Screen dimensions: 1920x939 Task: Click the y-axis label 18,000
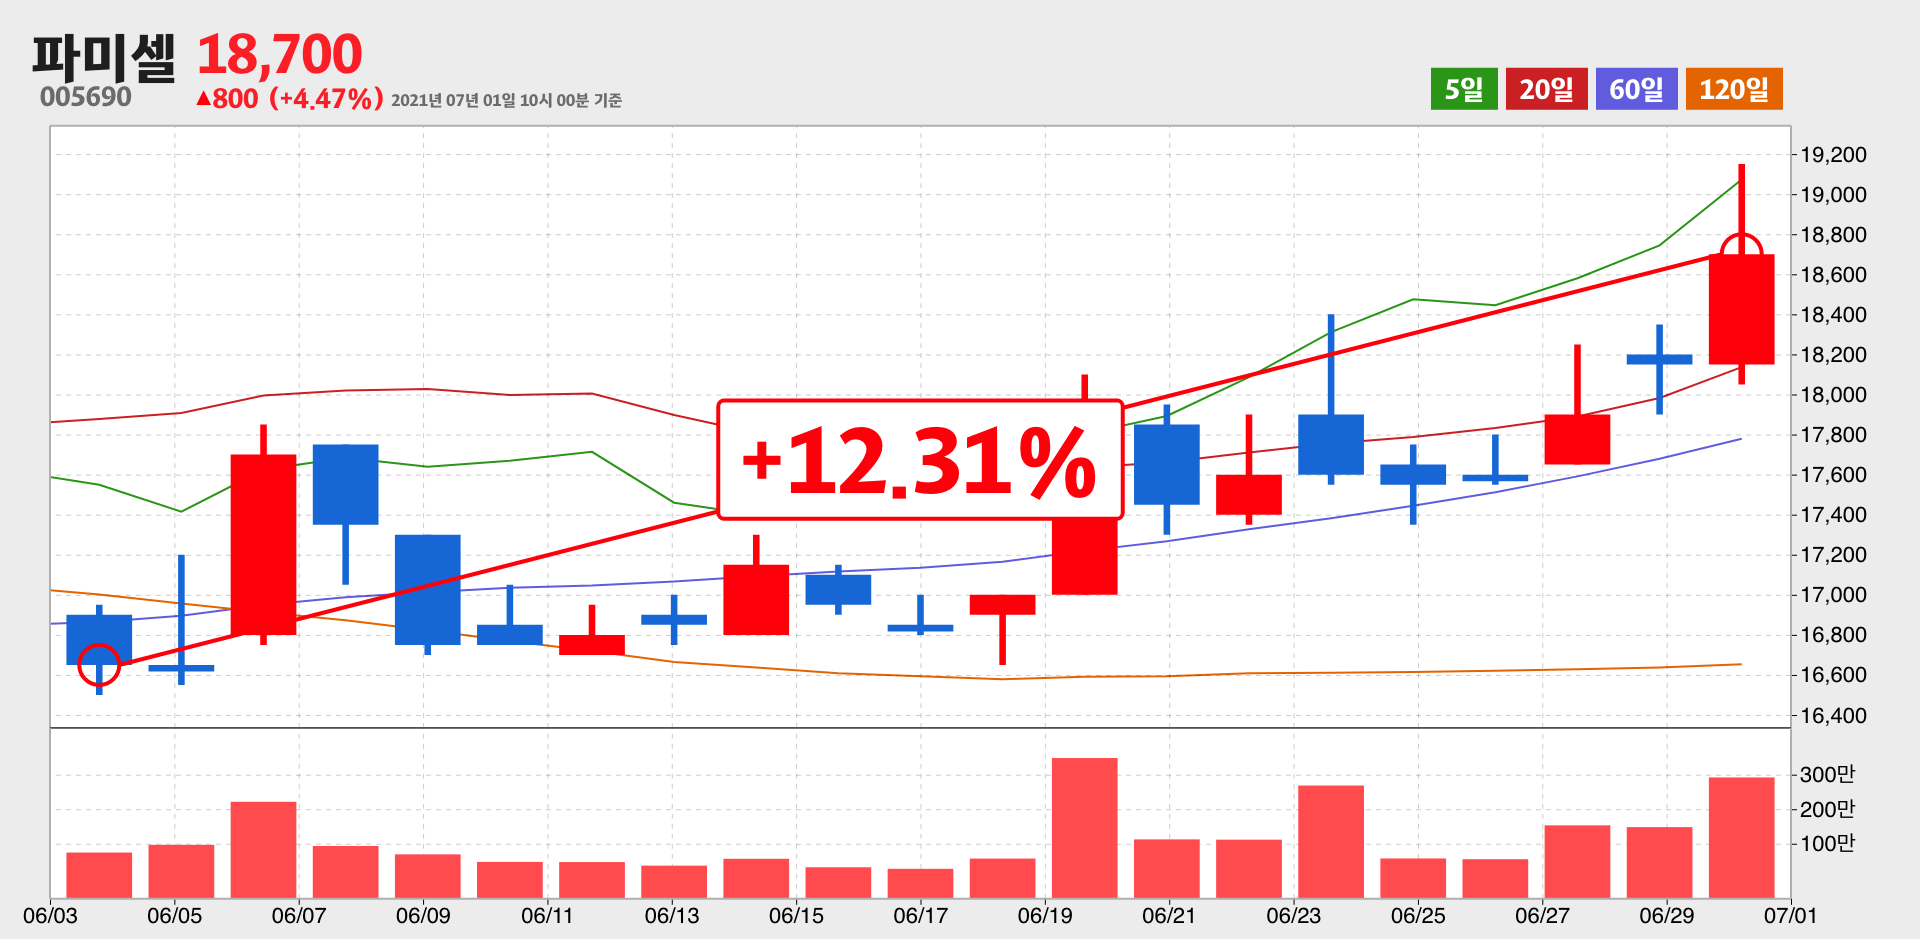(1833, 395)
